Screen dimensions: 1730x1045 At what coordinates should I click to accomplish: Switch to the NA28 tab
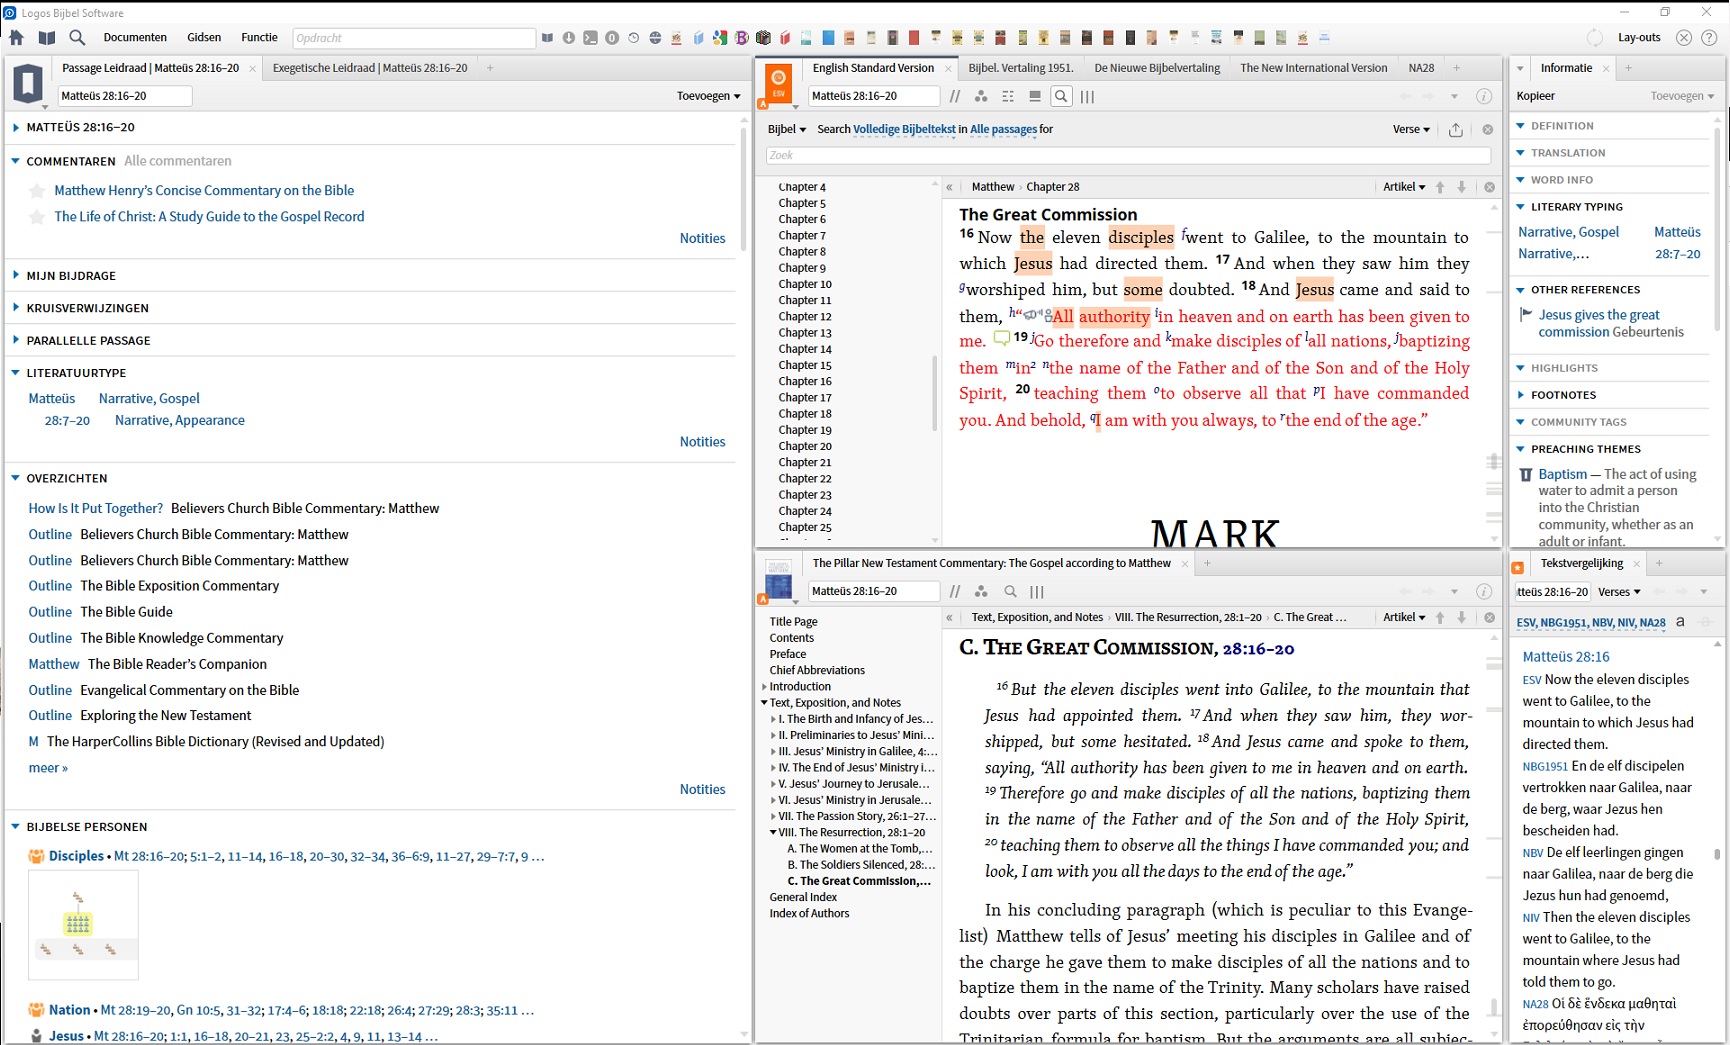tap(1421, 68)
